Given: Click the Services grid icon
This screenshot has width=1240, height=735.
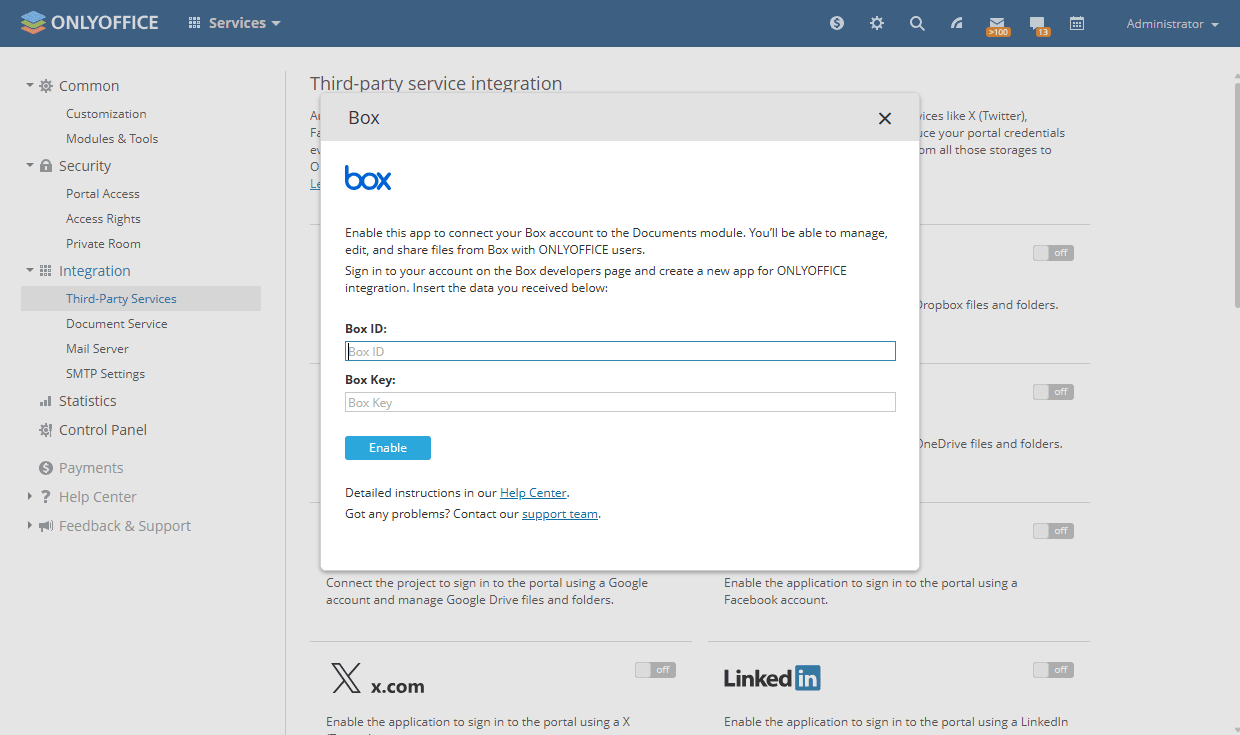Looking at the screenshot, I should click(x=195, y=23).
